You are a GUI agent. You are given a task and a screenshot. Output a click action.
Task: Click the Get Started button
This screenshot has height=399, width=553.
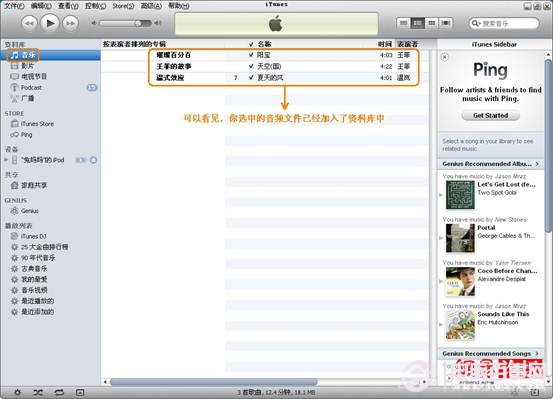[491, 116]
